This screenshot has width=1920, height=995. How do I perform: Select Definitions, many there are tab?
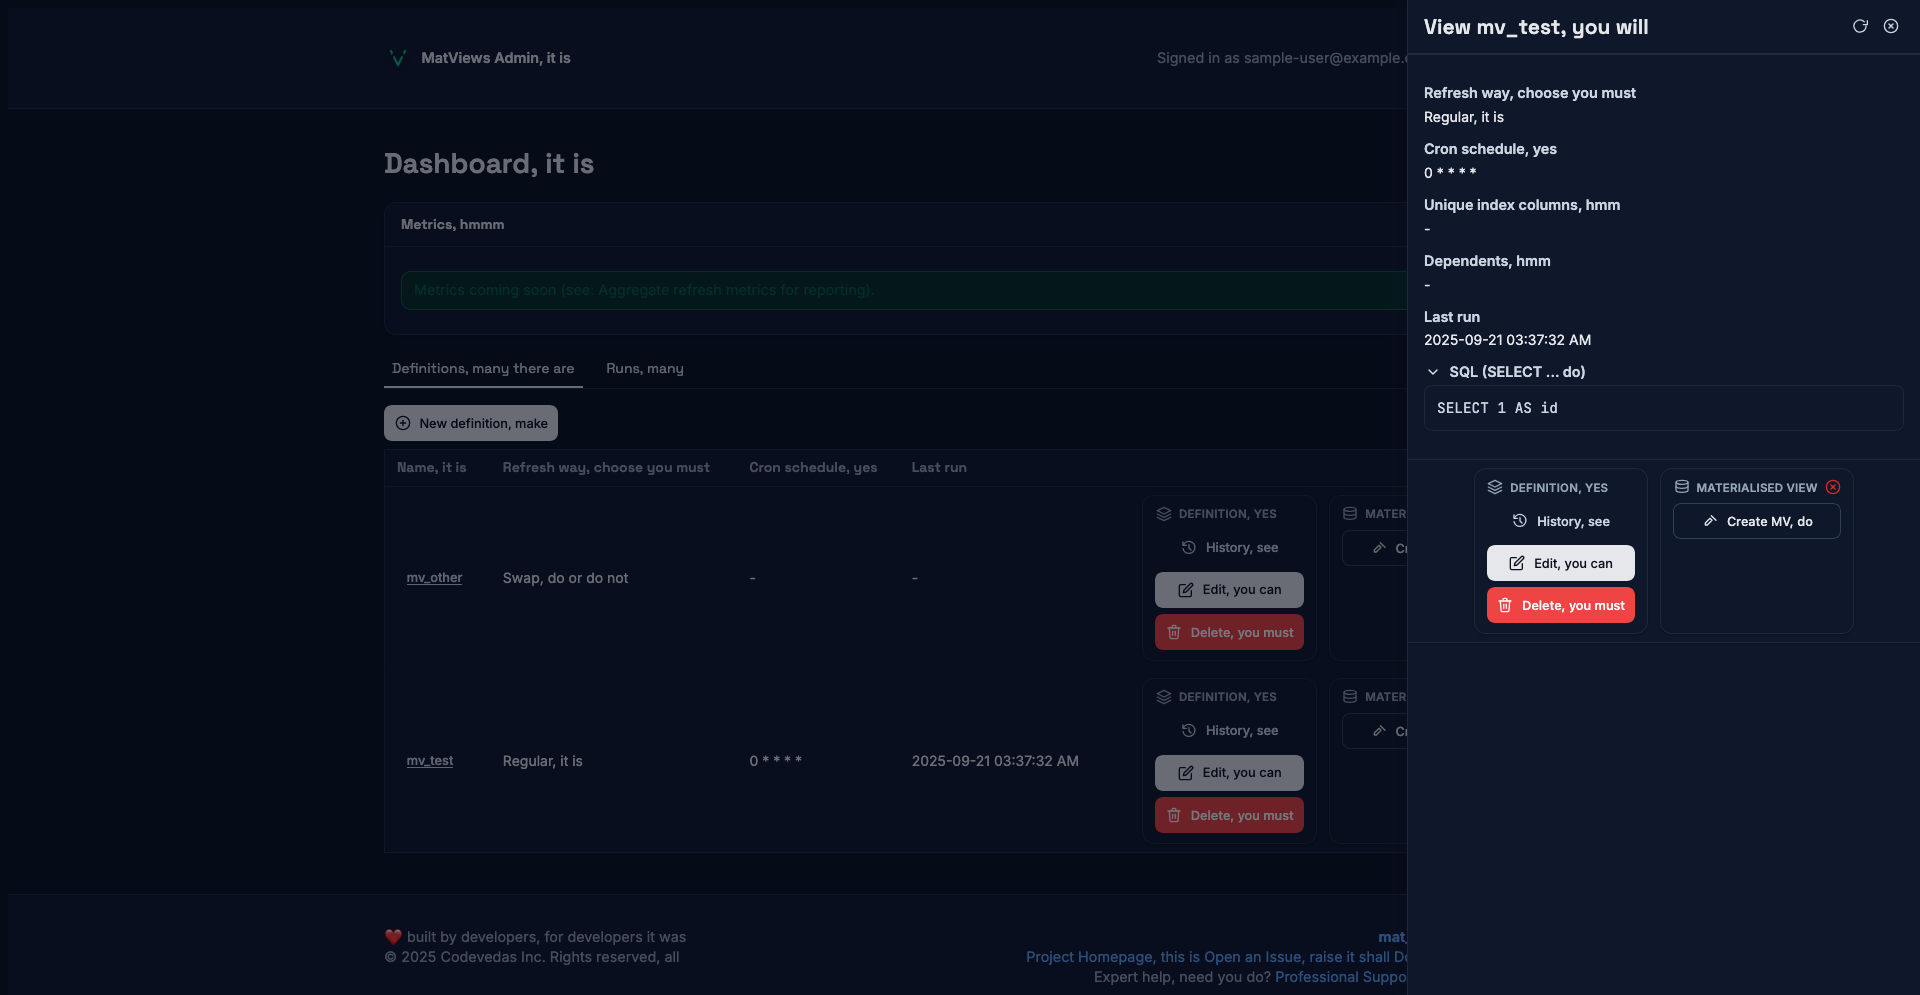pos(483,368)
